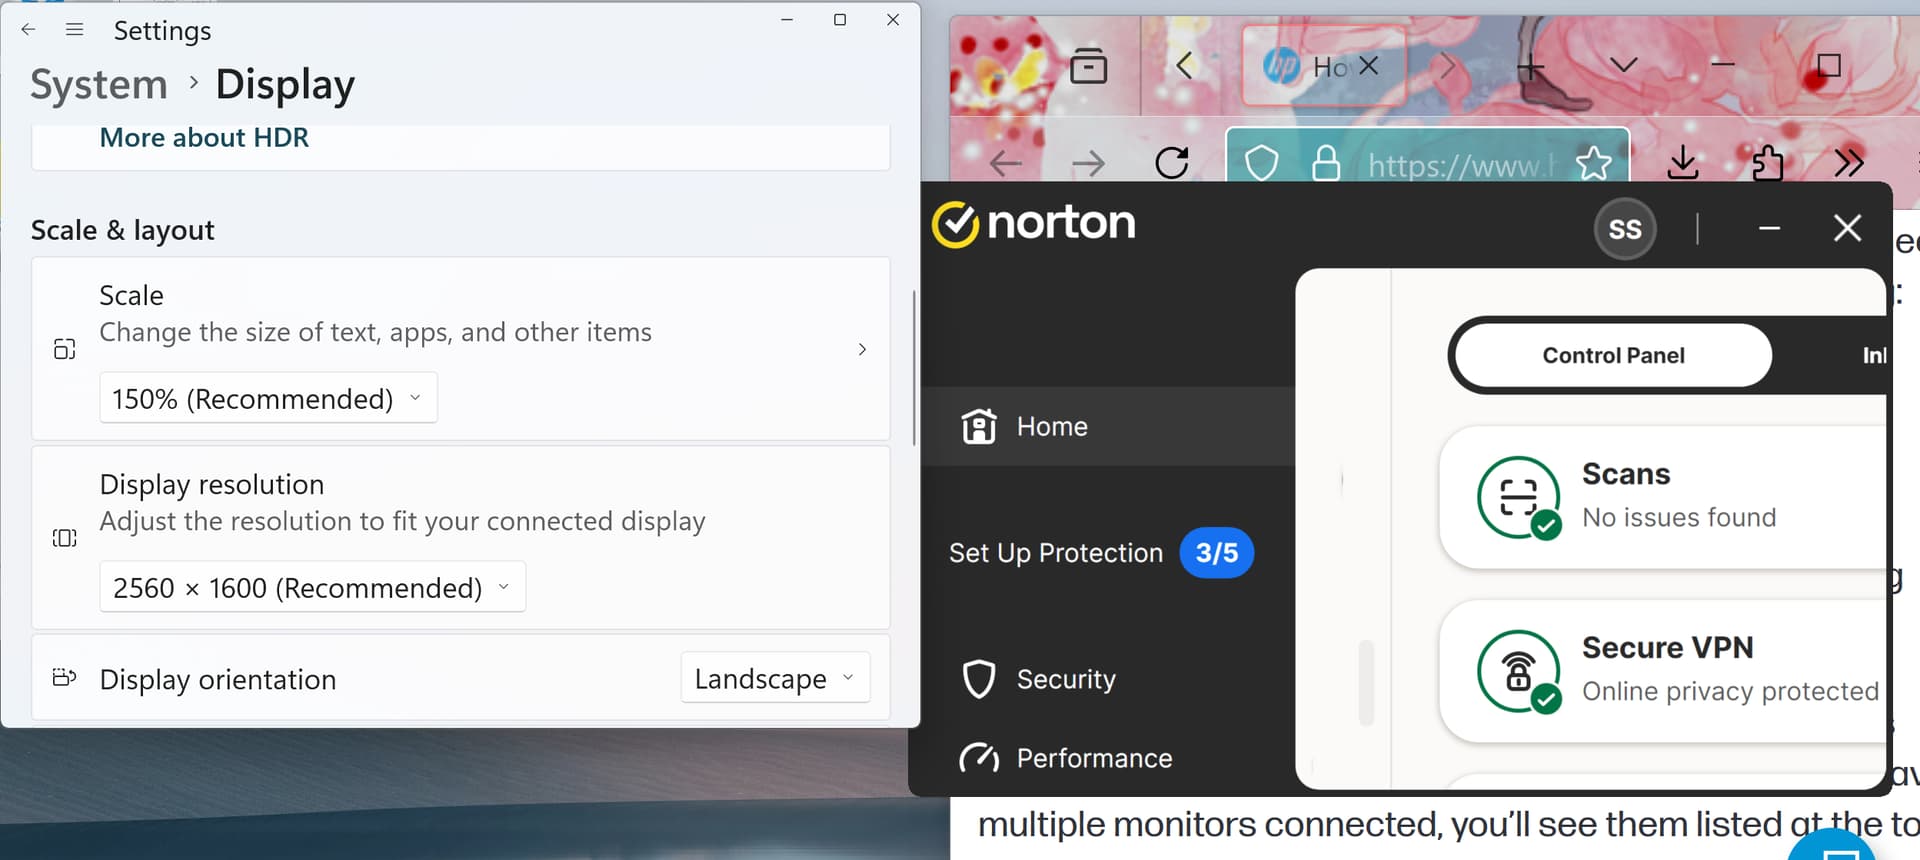This screenshot has height=860, width=1920.
Task: Click the Performance gauge icon in Norton
Action: click(979, 758)
